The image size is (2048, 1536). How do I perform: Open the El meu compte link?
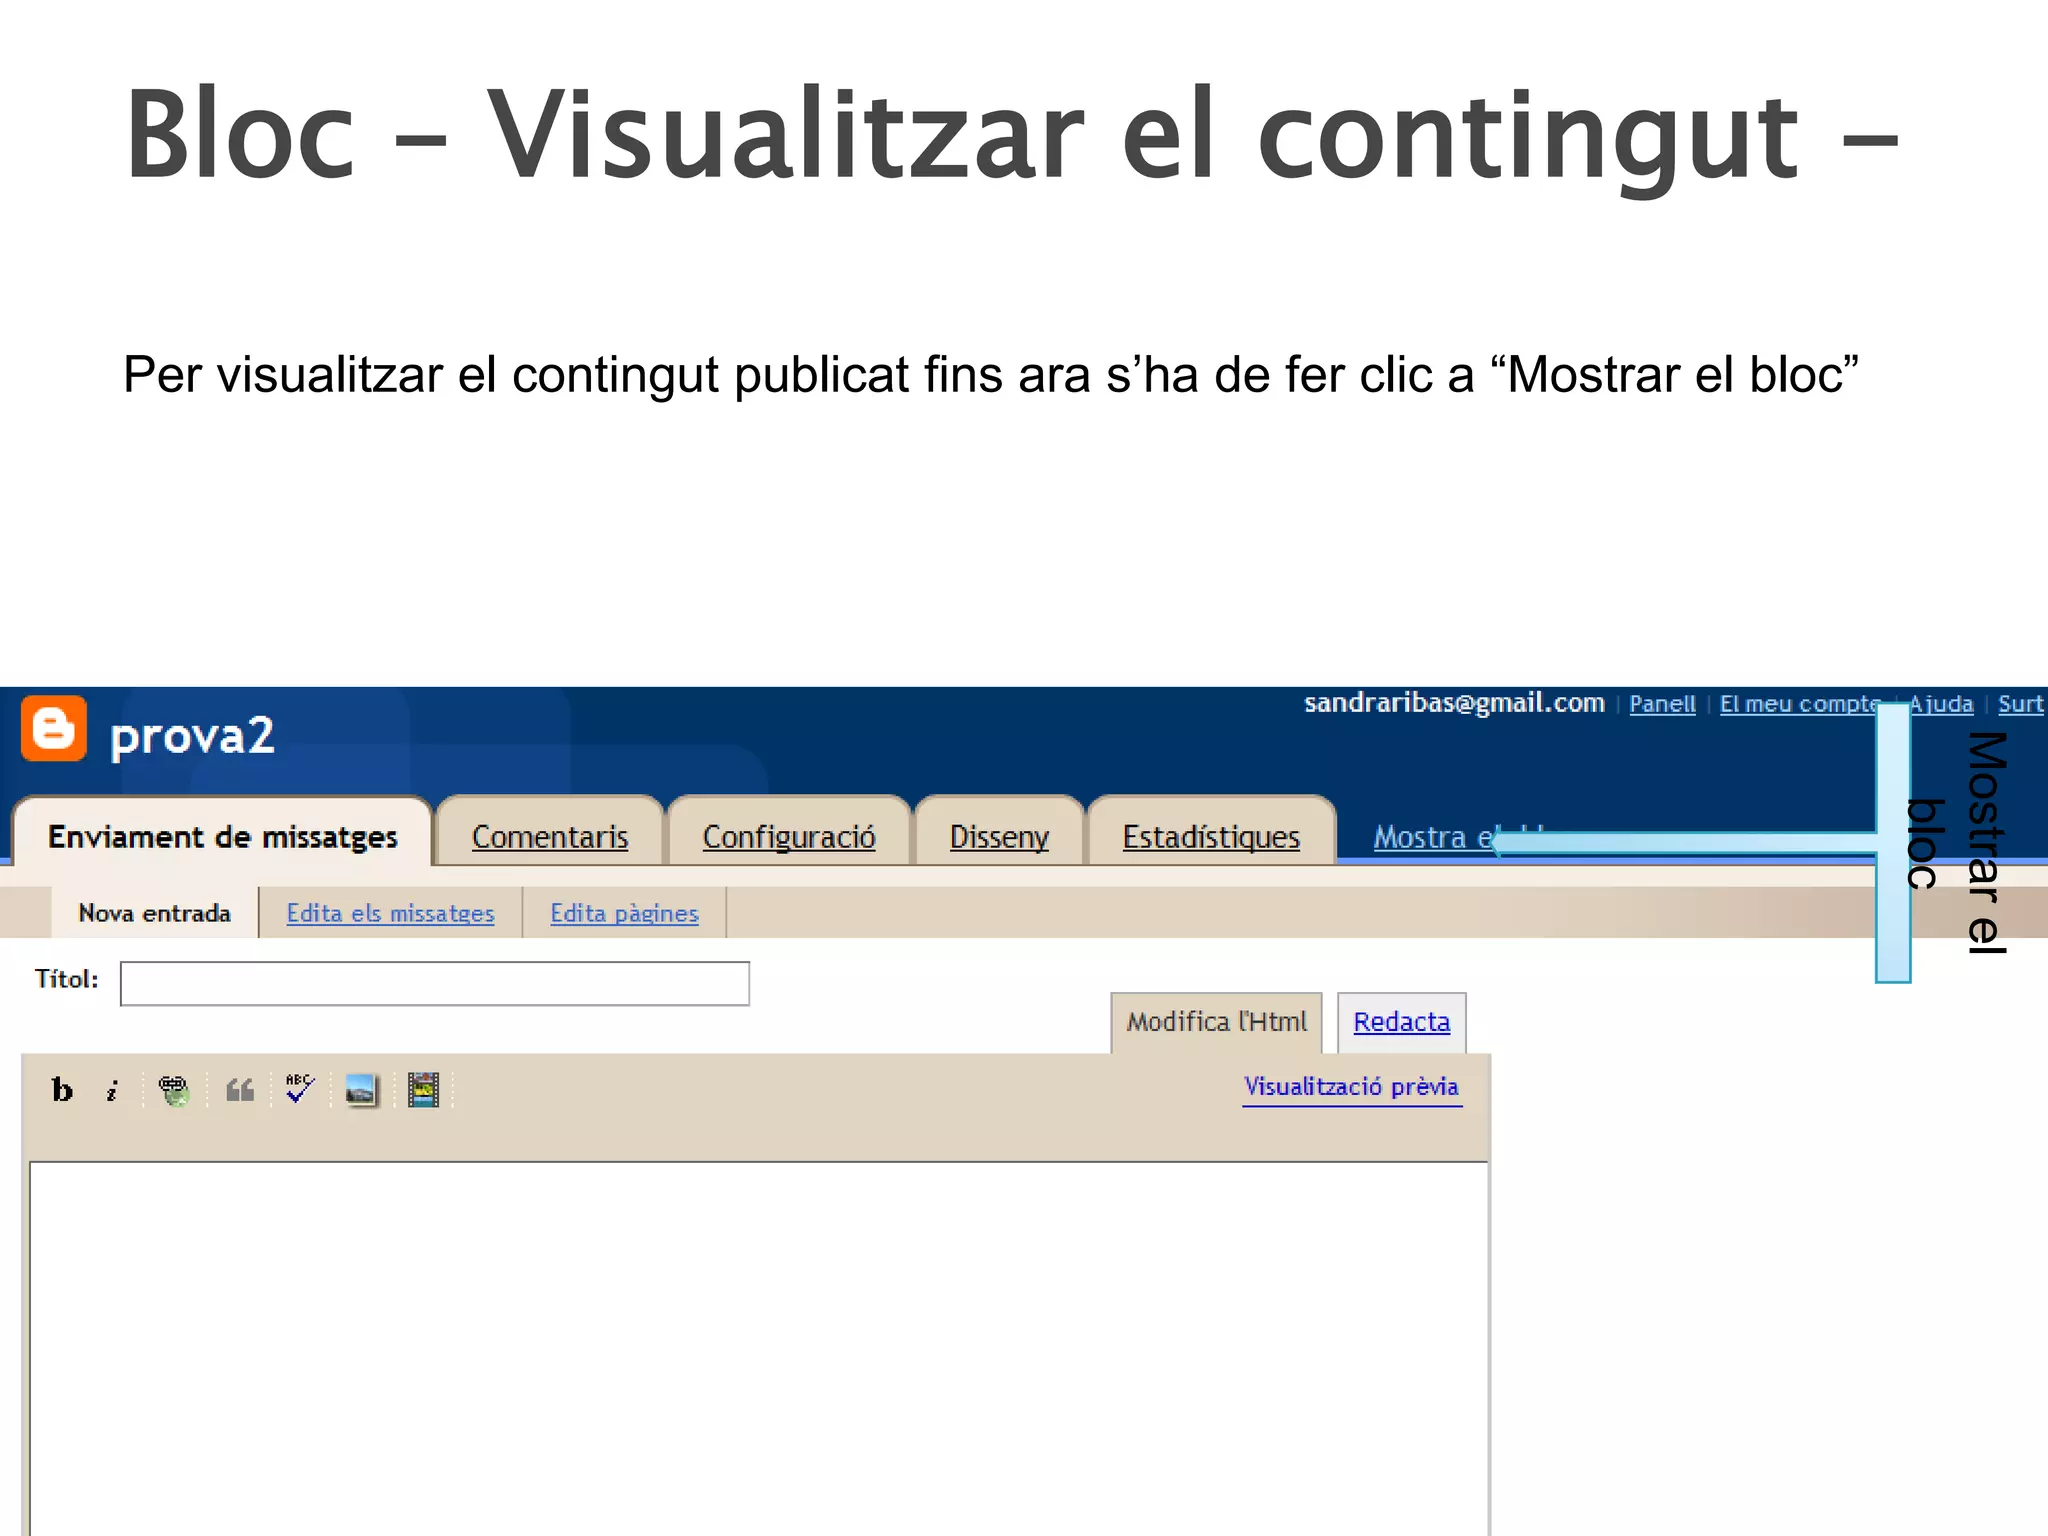click(1799, 704)
